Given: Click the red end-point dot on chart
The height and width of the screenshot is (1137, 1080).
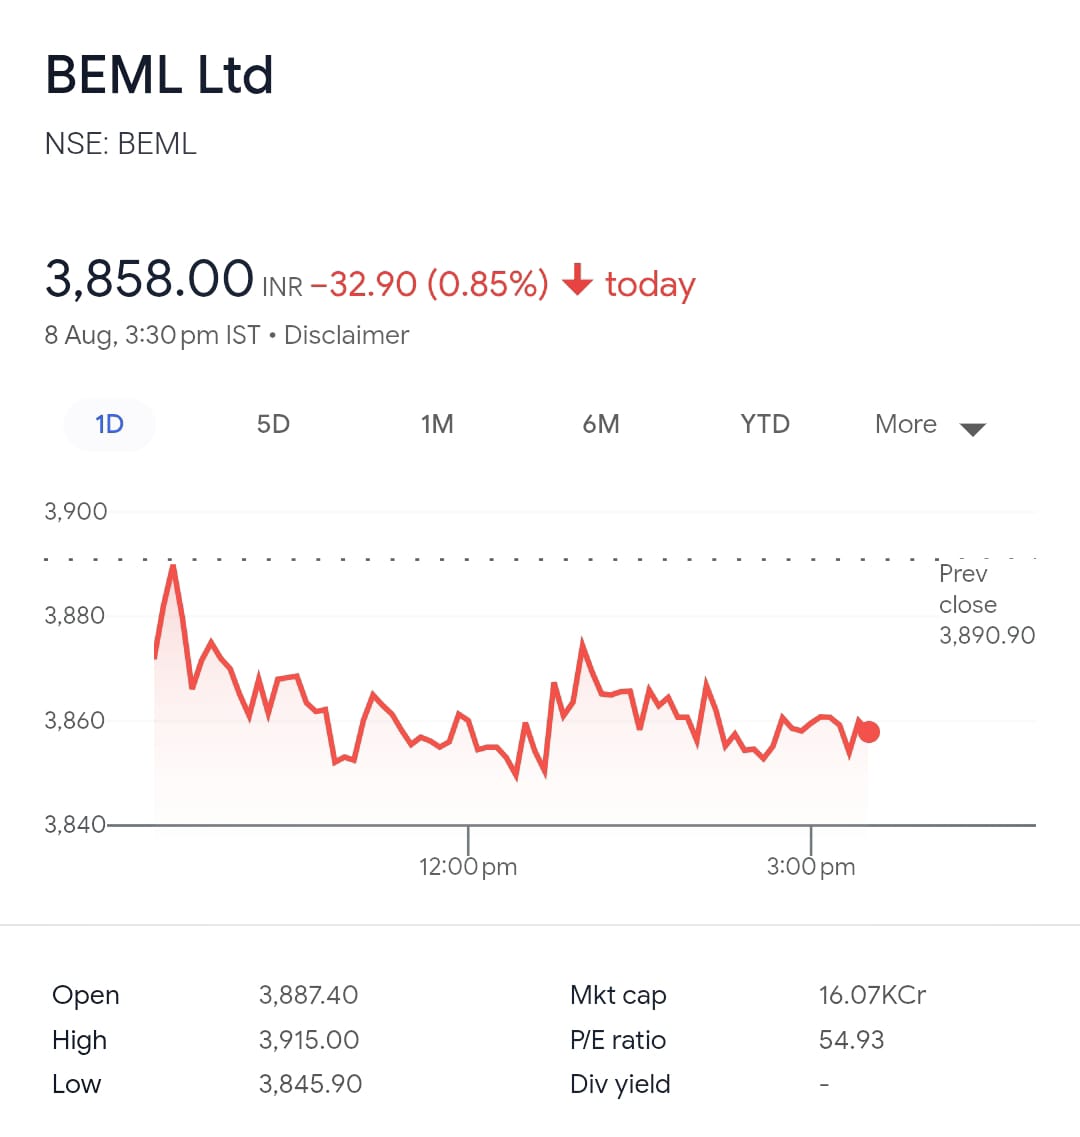Looking at the screenshot, I should (x=869, y=732).
